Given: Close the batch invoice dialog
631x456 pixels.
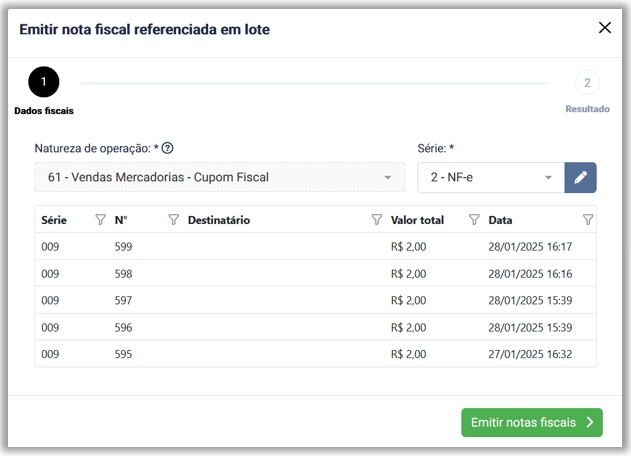Looking at the screenshot, I should pyautogui.click(x=604, y=28).
